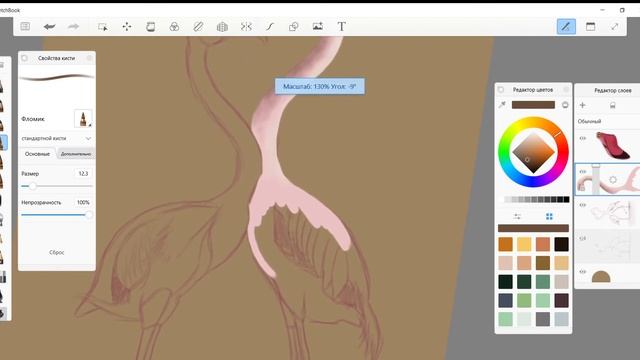Toggle visibility of the sketch outline layer
640x360 pixels.
(582, 205)
